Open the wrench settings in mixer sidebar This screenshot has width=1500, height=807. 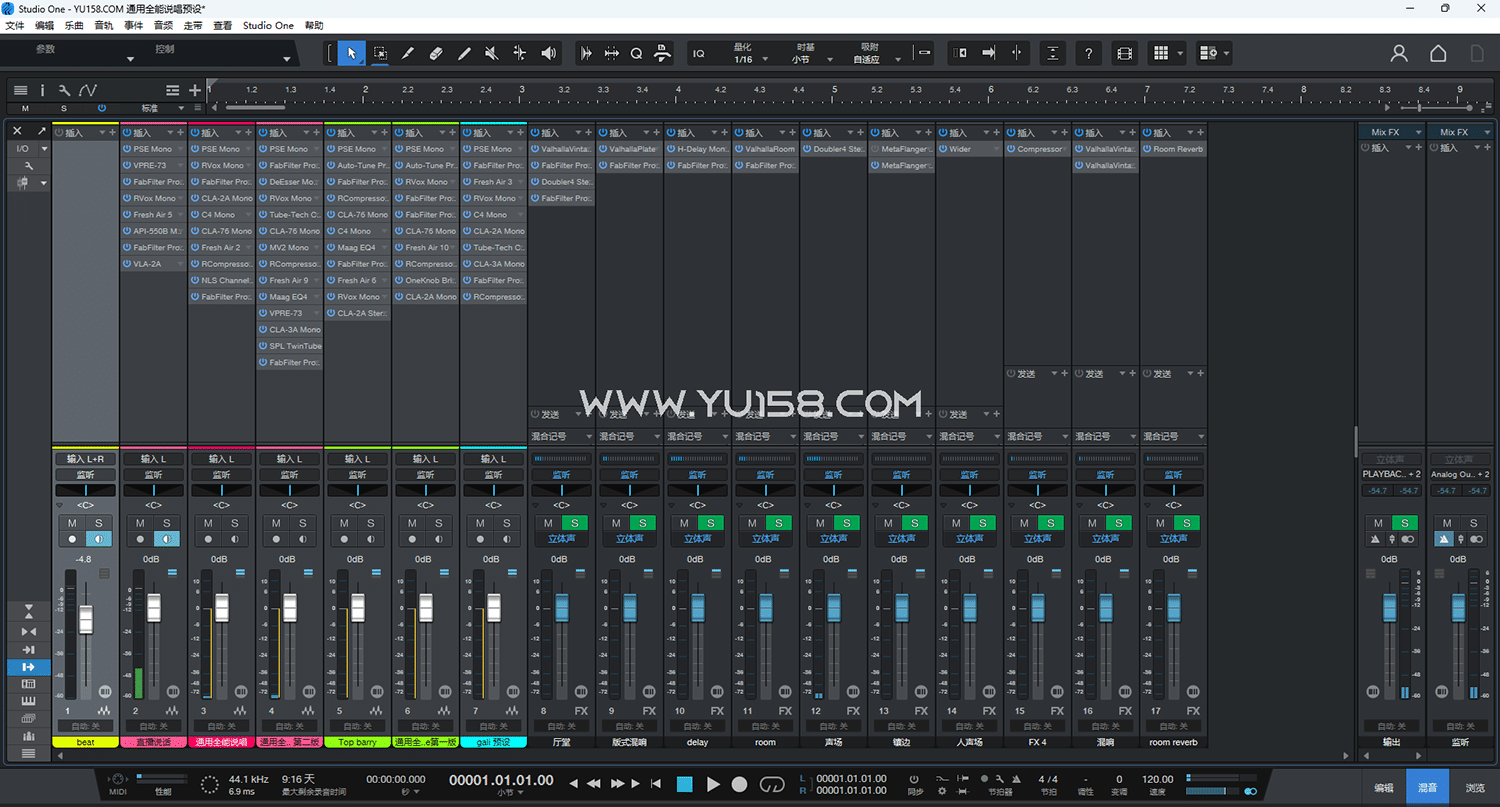(28, 165)
